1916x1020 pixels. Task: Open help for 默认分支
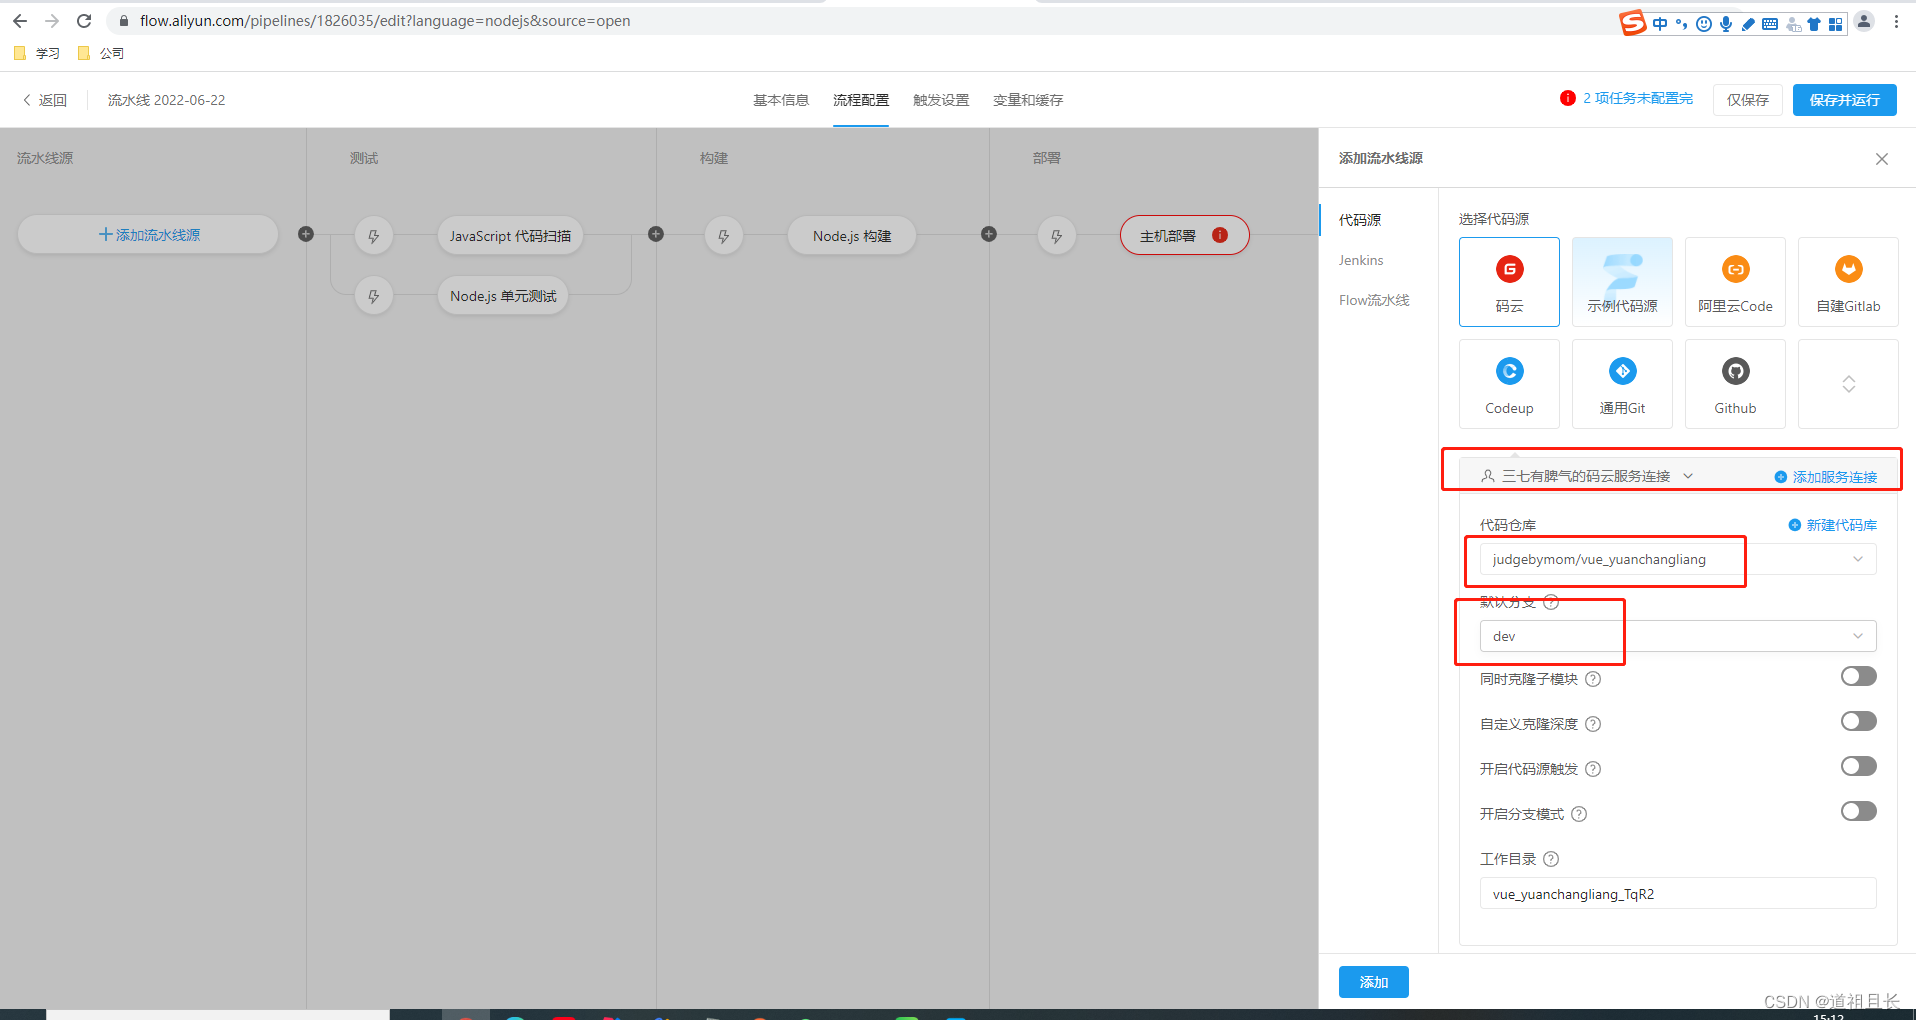click(1551, 602)
